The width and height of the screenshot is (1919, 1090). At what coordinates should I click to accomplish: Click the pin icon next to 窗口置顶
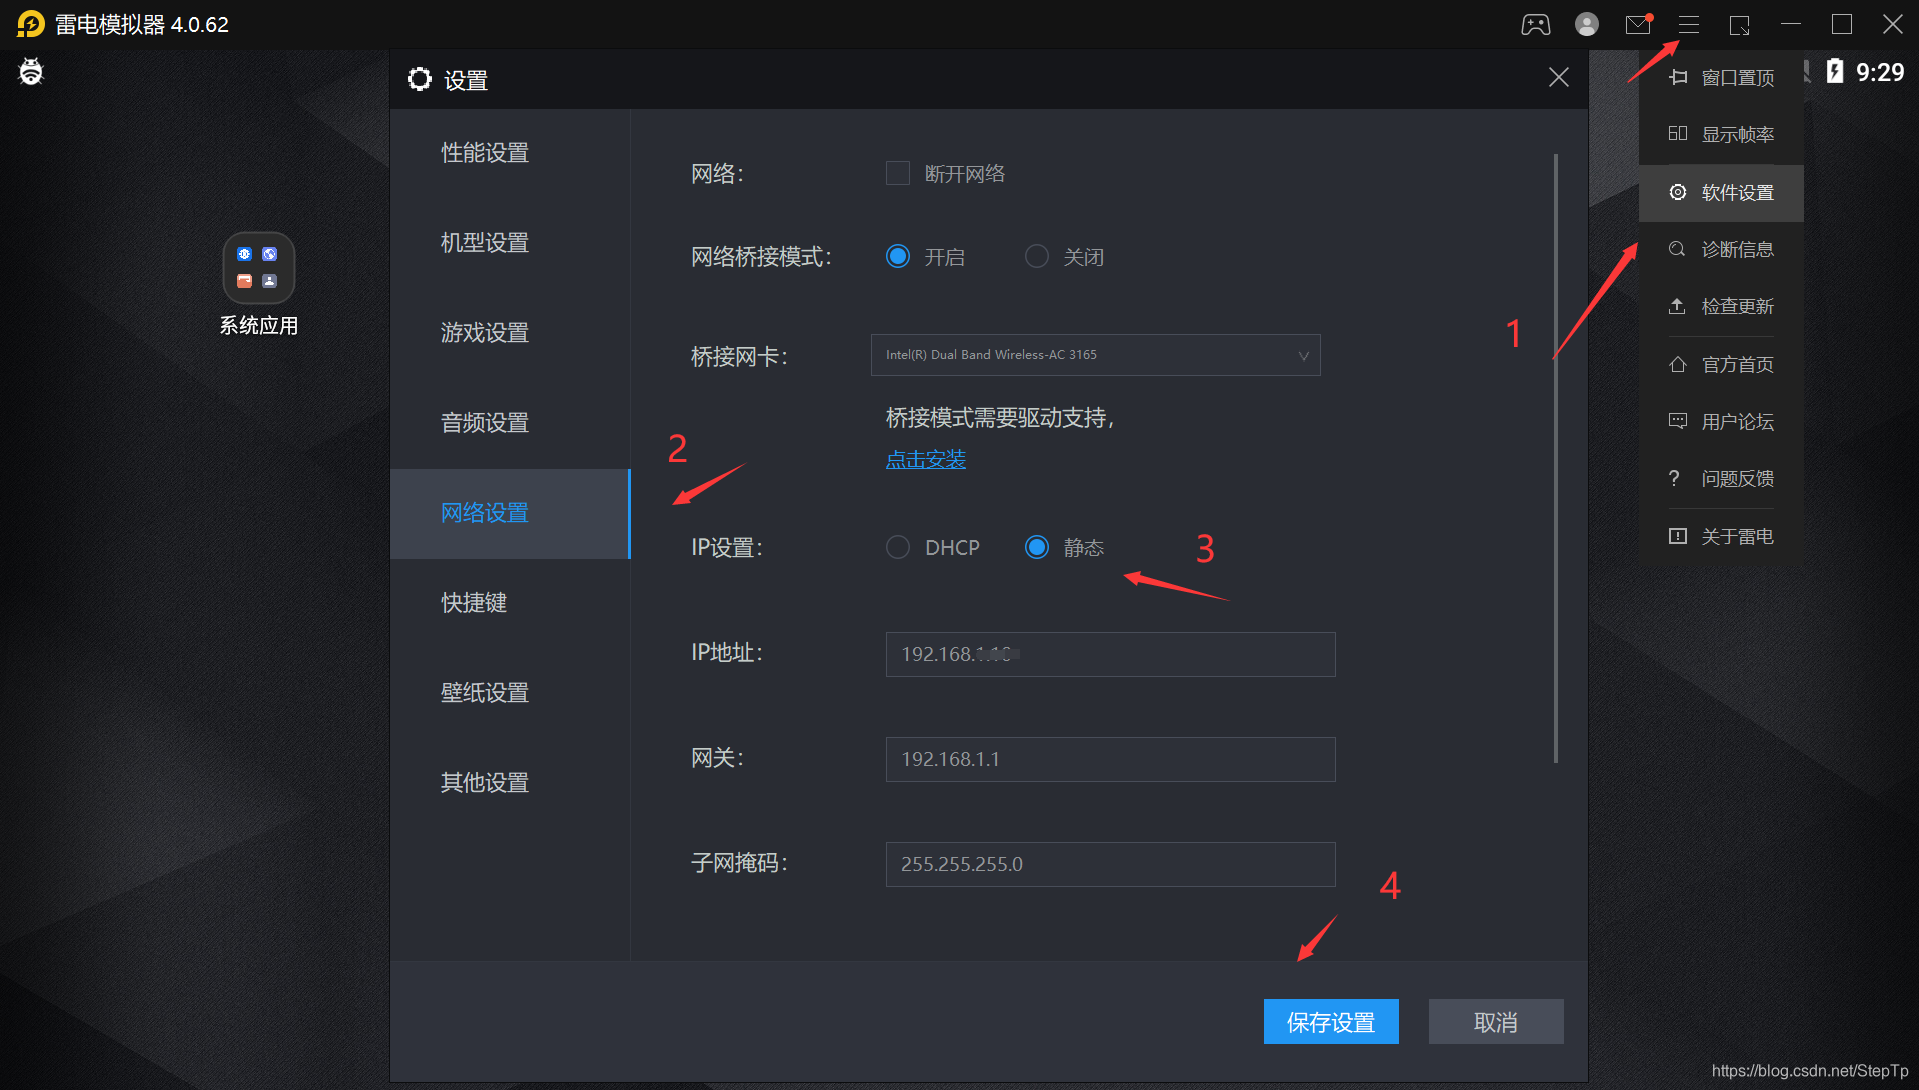[x=1678, y=77]
